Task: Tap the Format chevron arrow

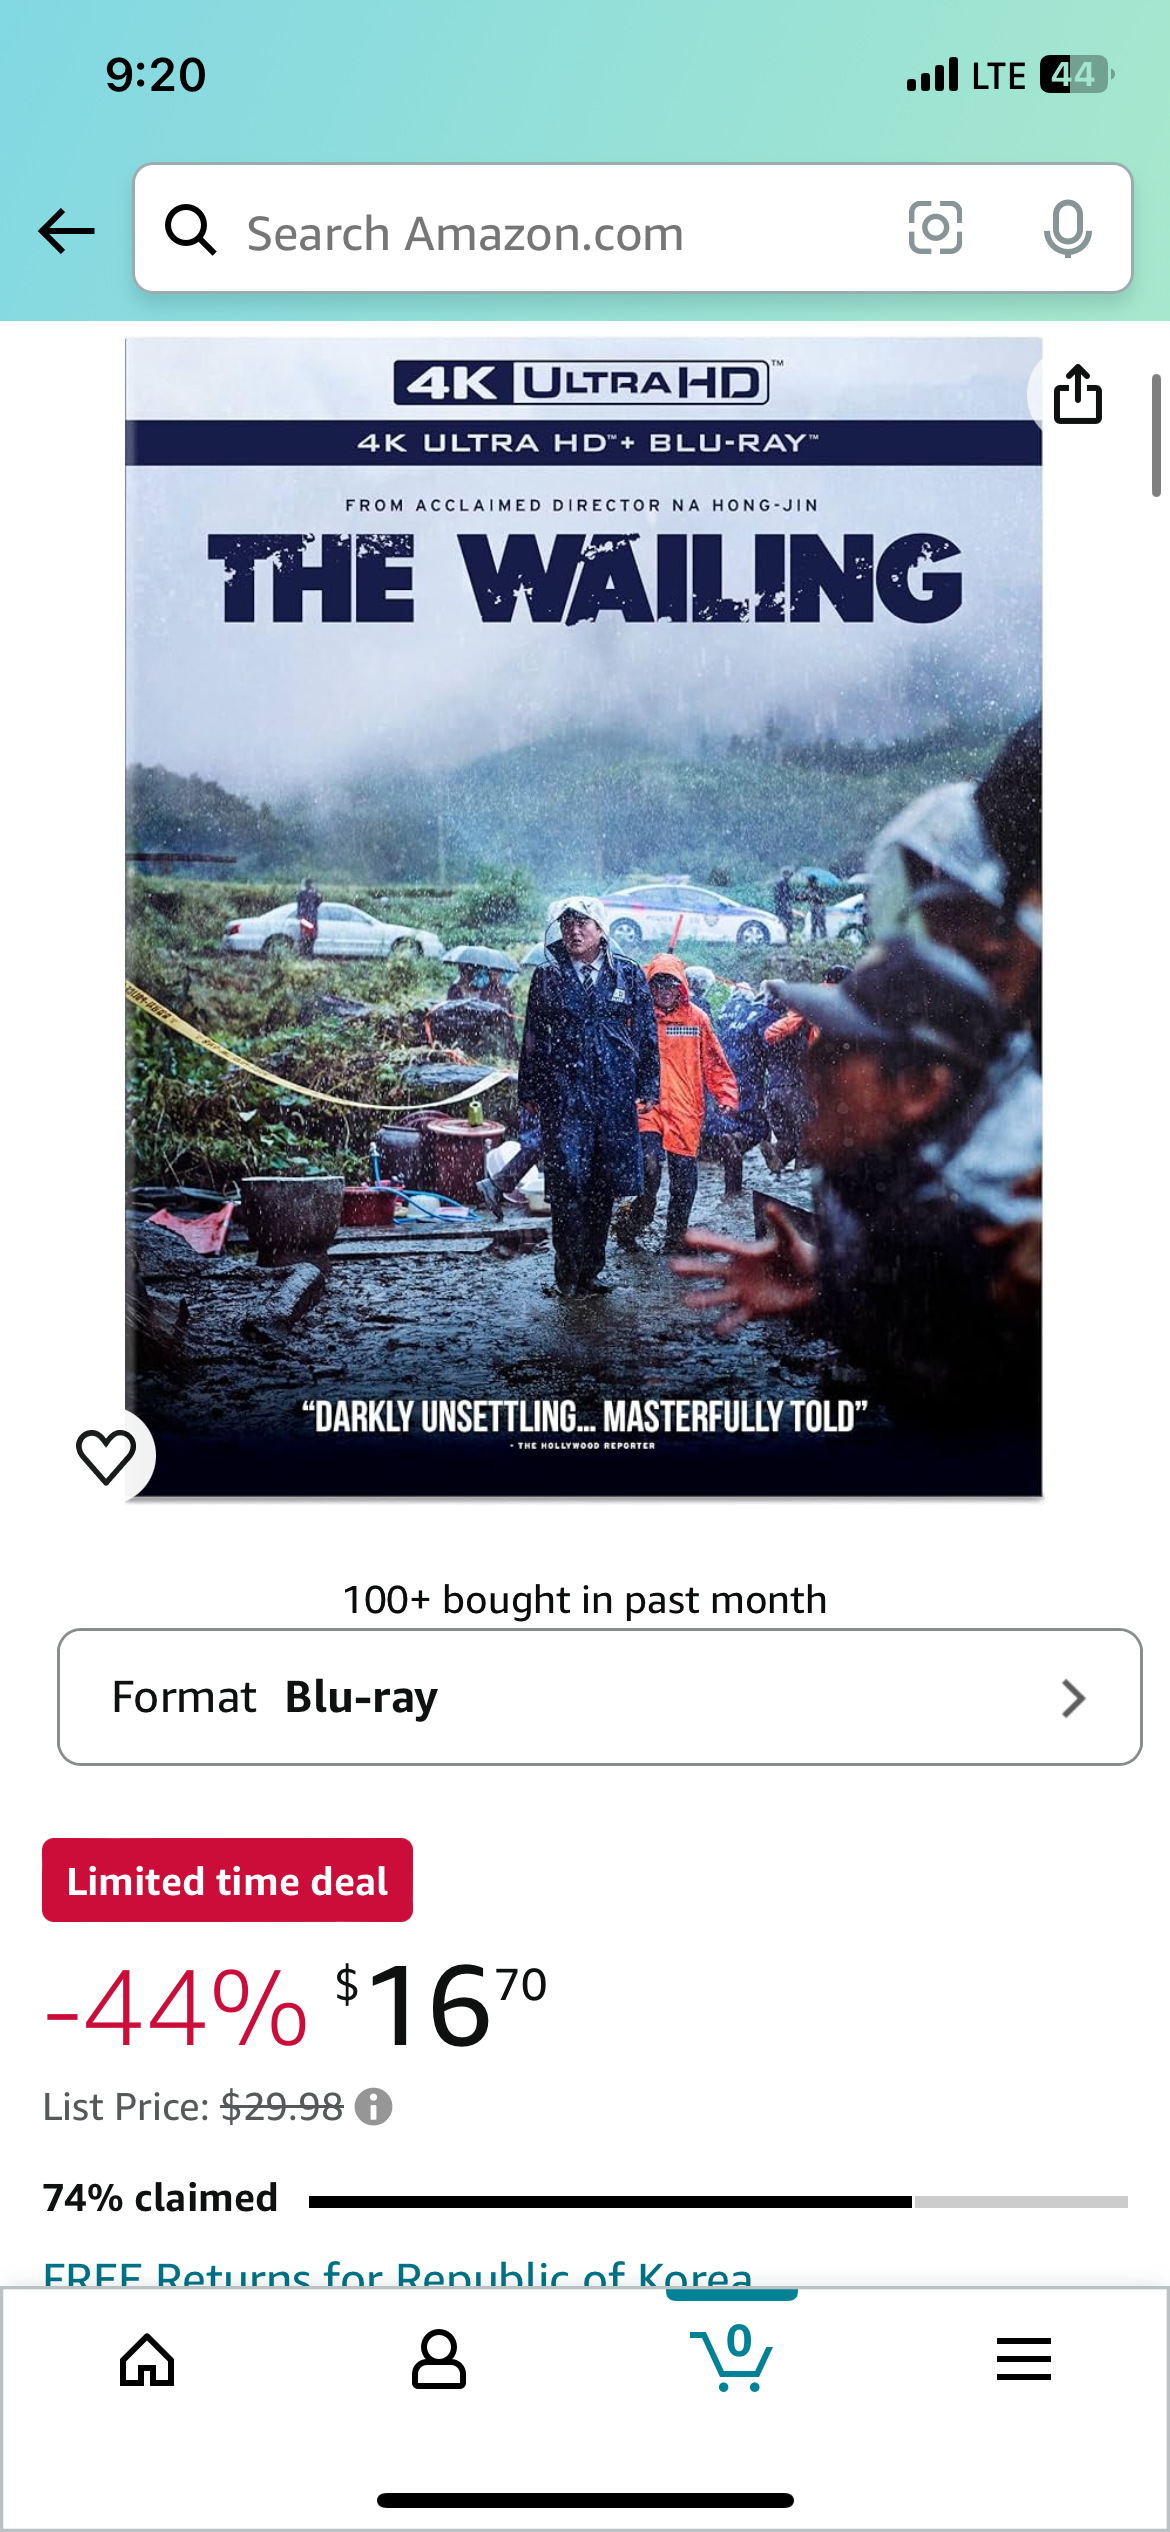Action: [1073, 1698]
